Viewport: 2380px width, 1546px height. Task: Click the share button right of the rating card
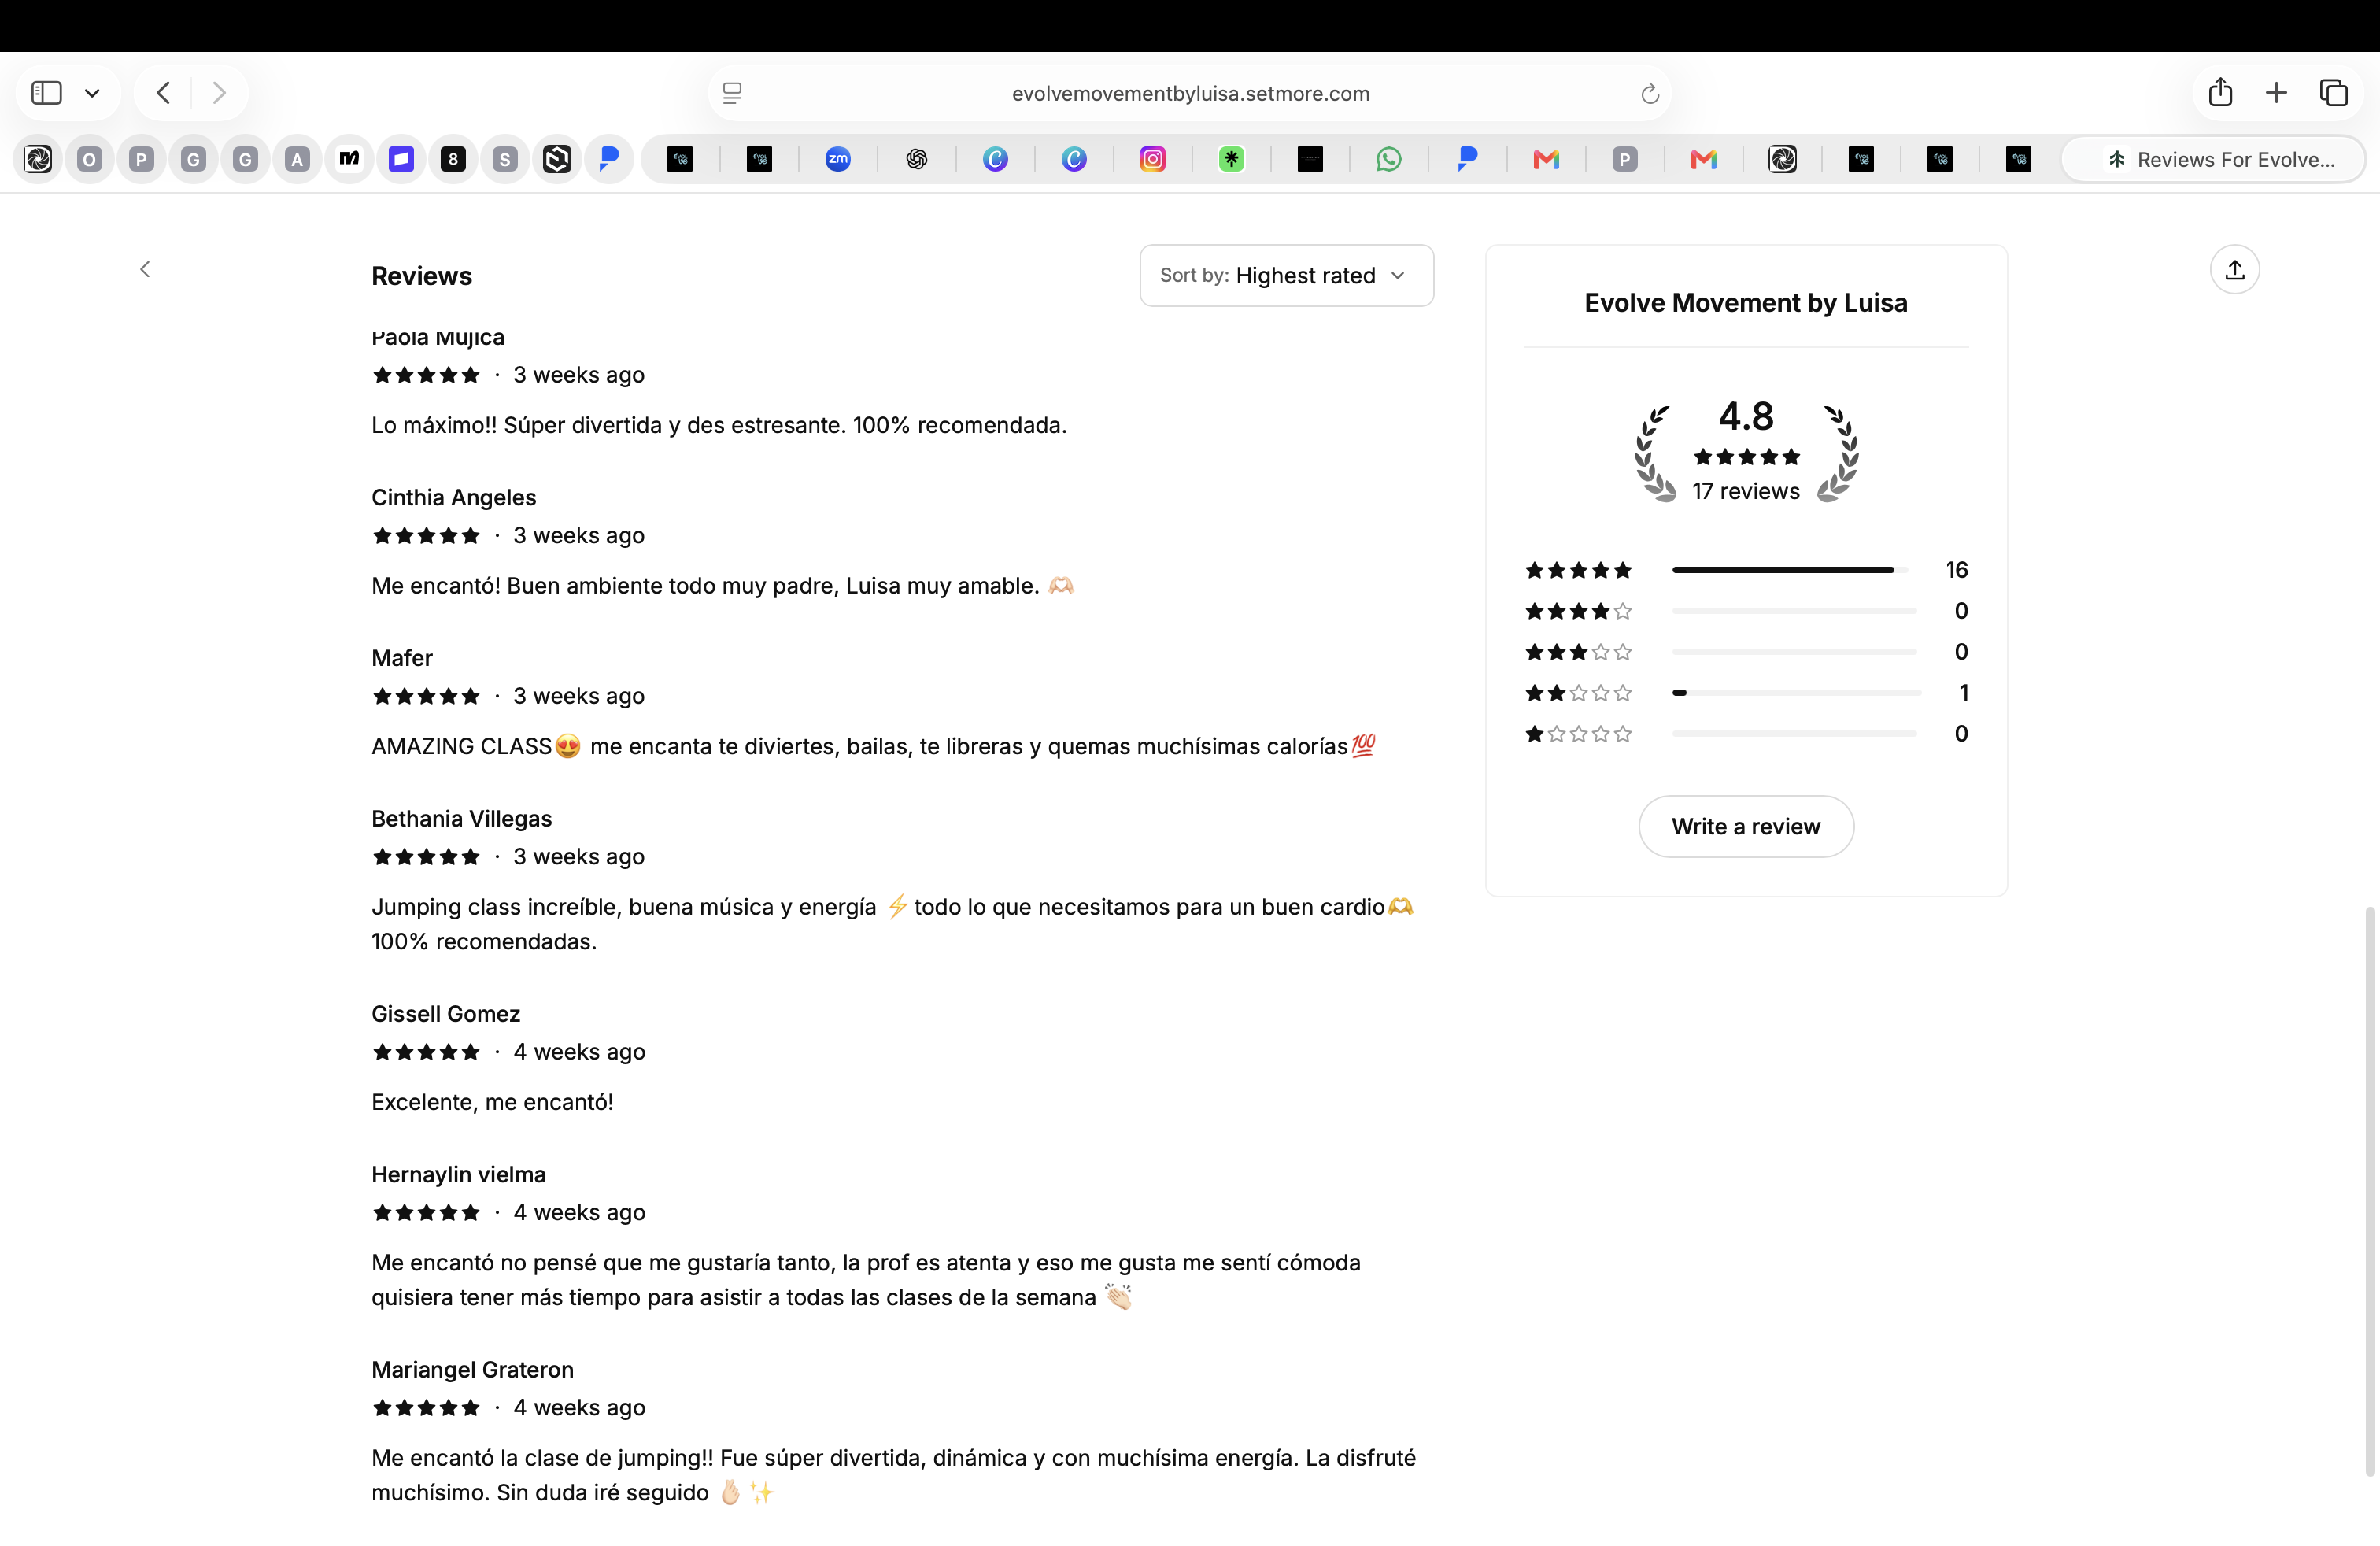[2234, 269]
